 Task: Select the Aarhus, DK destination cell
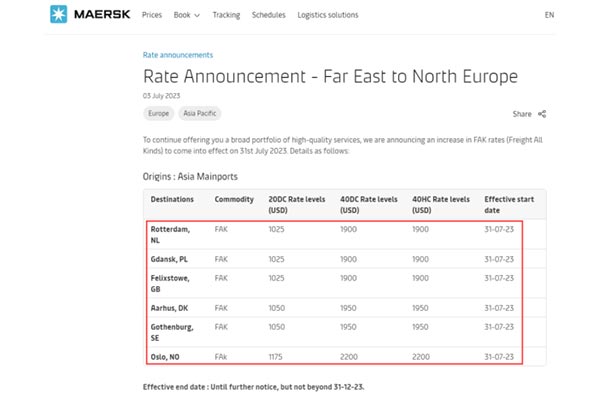point(169,308)
